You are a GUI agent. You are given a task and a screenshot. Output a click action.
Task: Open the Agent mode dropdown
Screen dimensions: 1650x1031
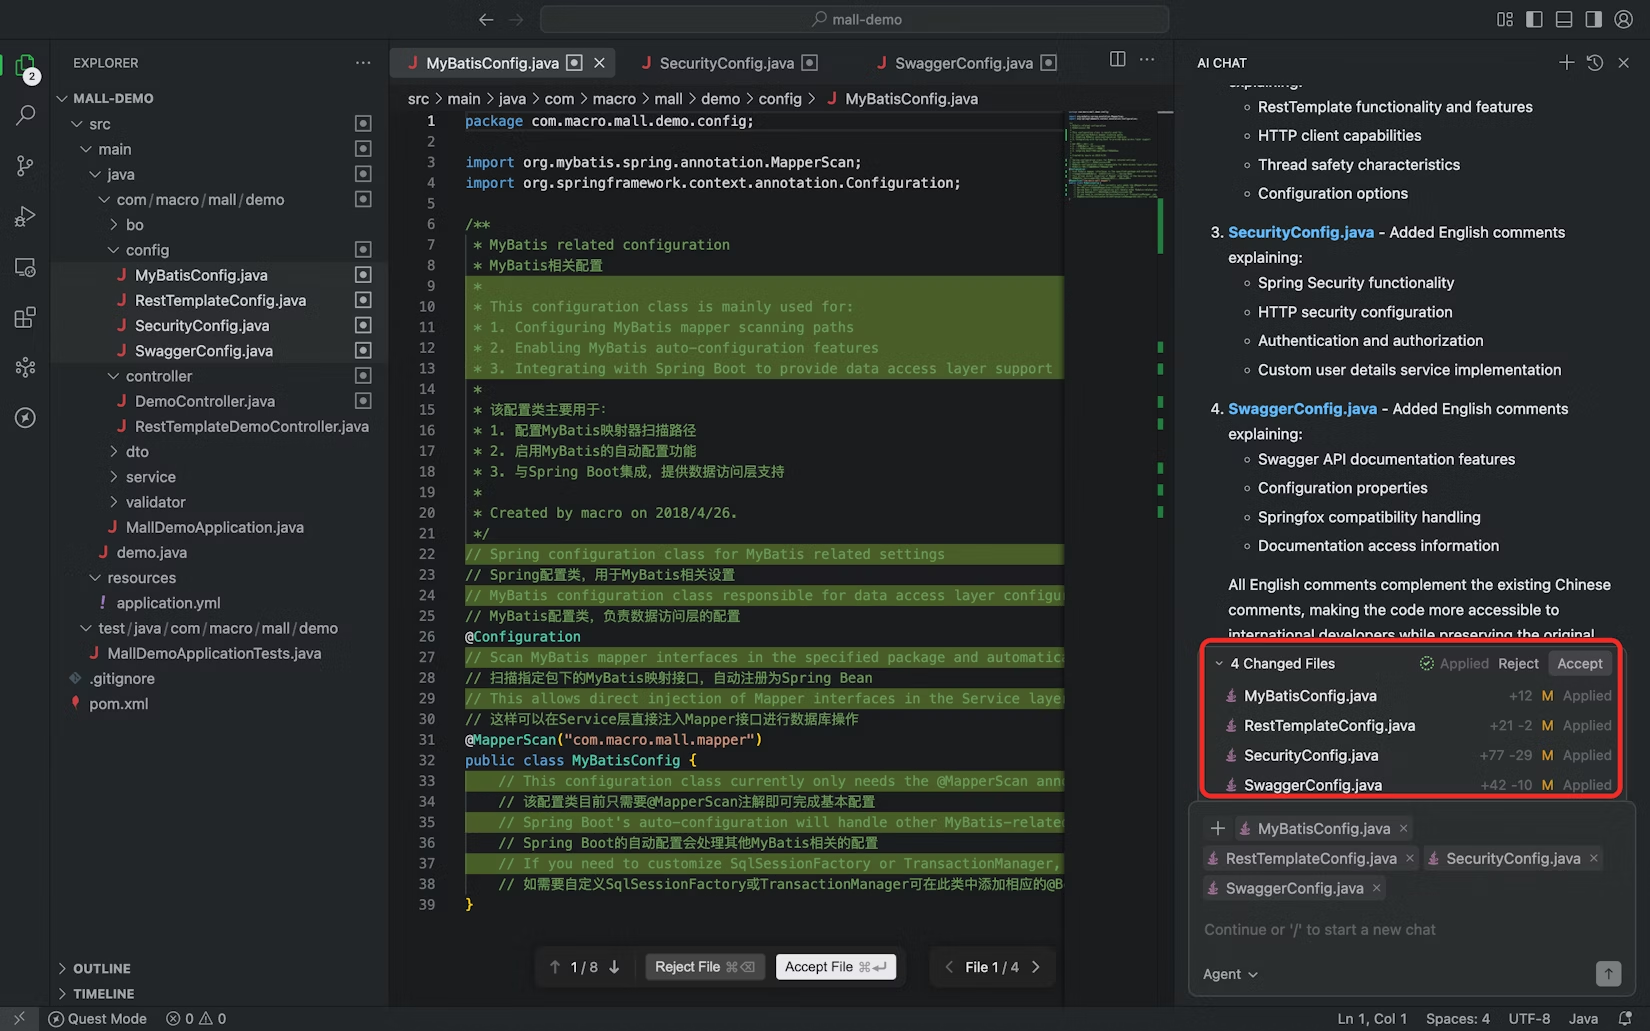1230,974
